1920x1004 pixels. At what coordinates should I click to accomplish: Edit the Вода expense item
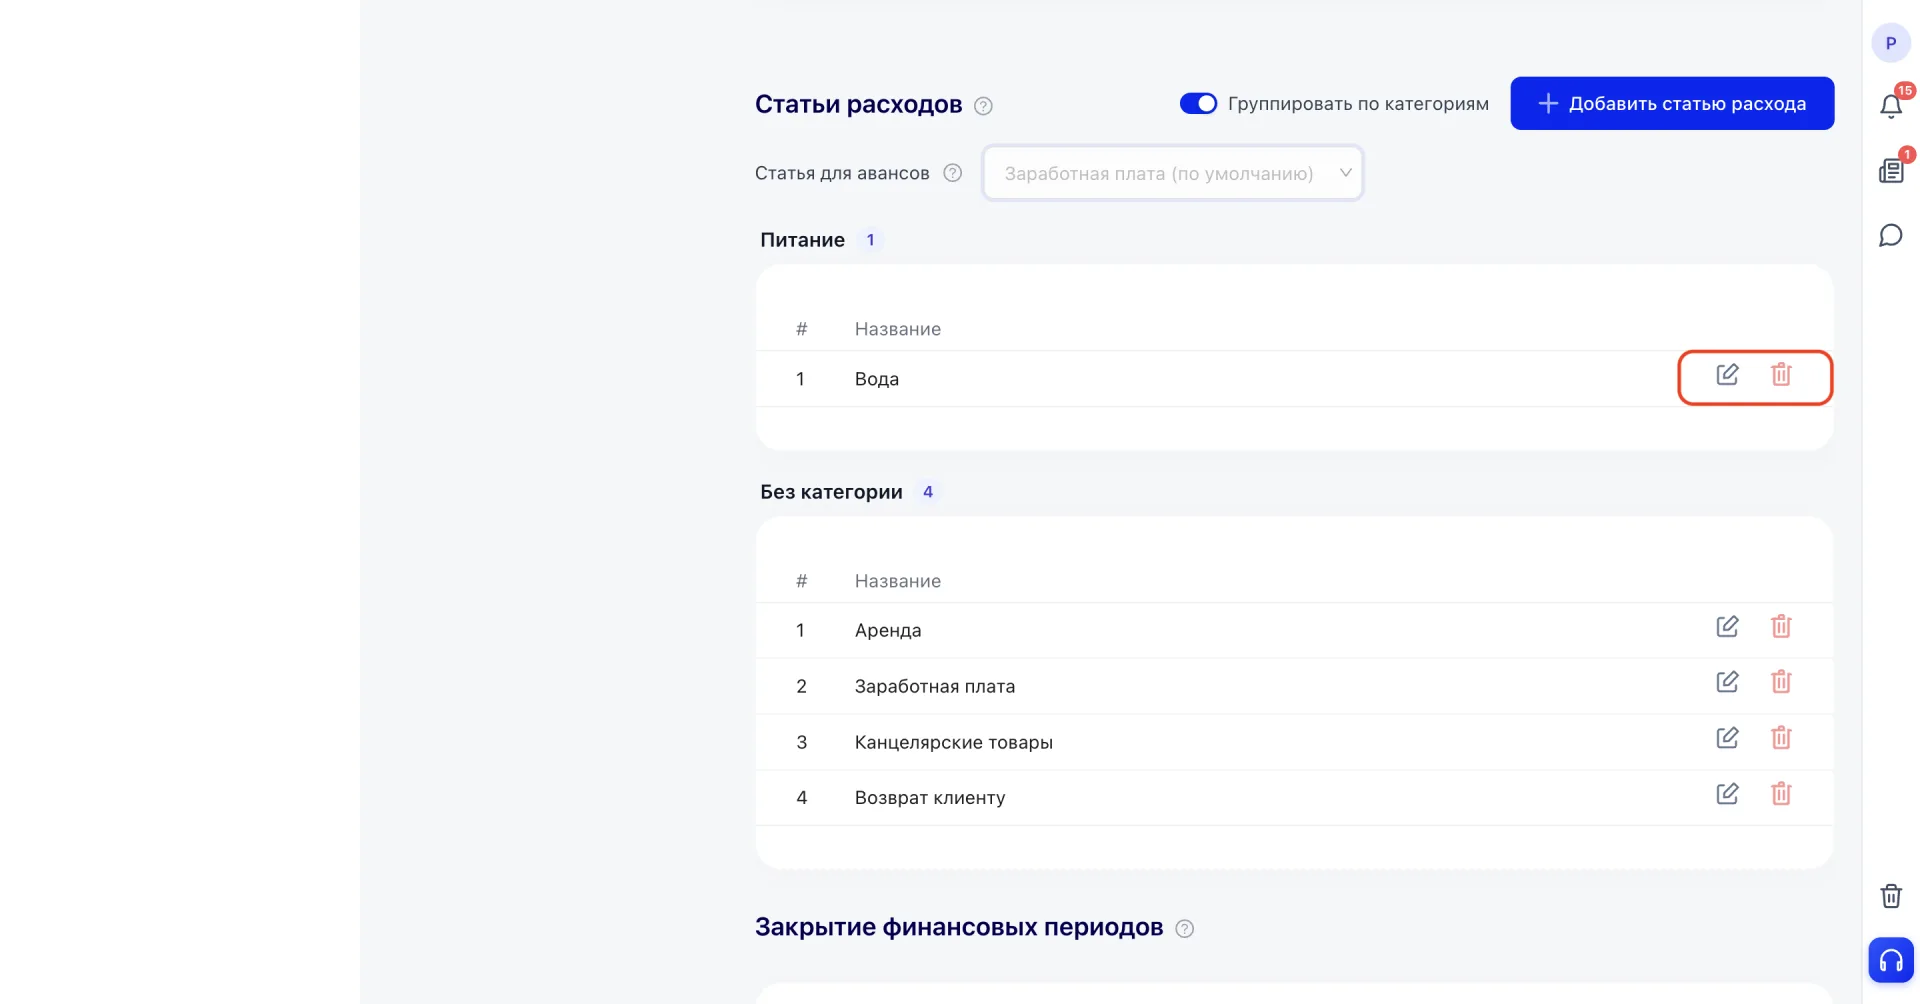coord(1727,375)
